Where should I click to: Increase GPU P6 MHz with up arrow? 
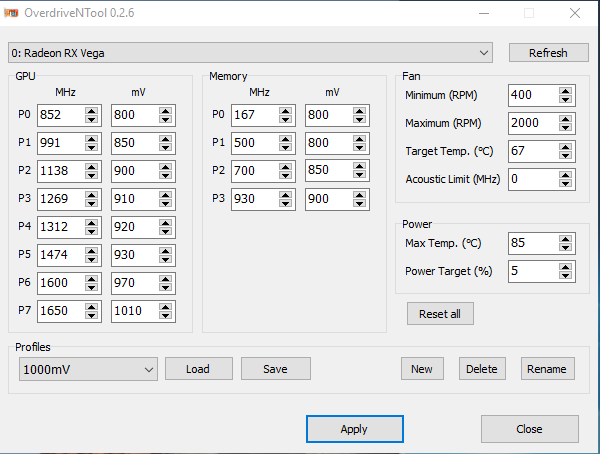pyautogui.click(x=91, y=279)
